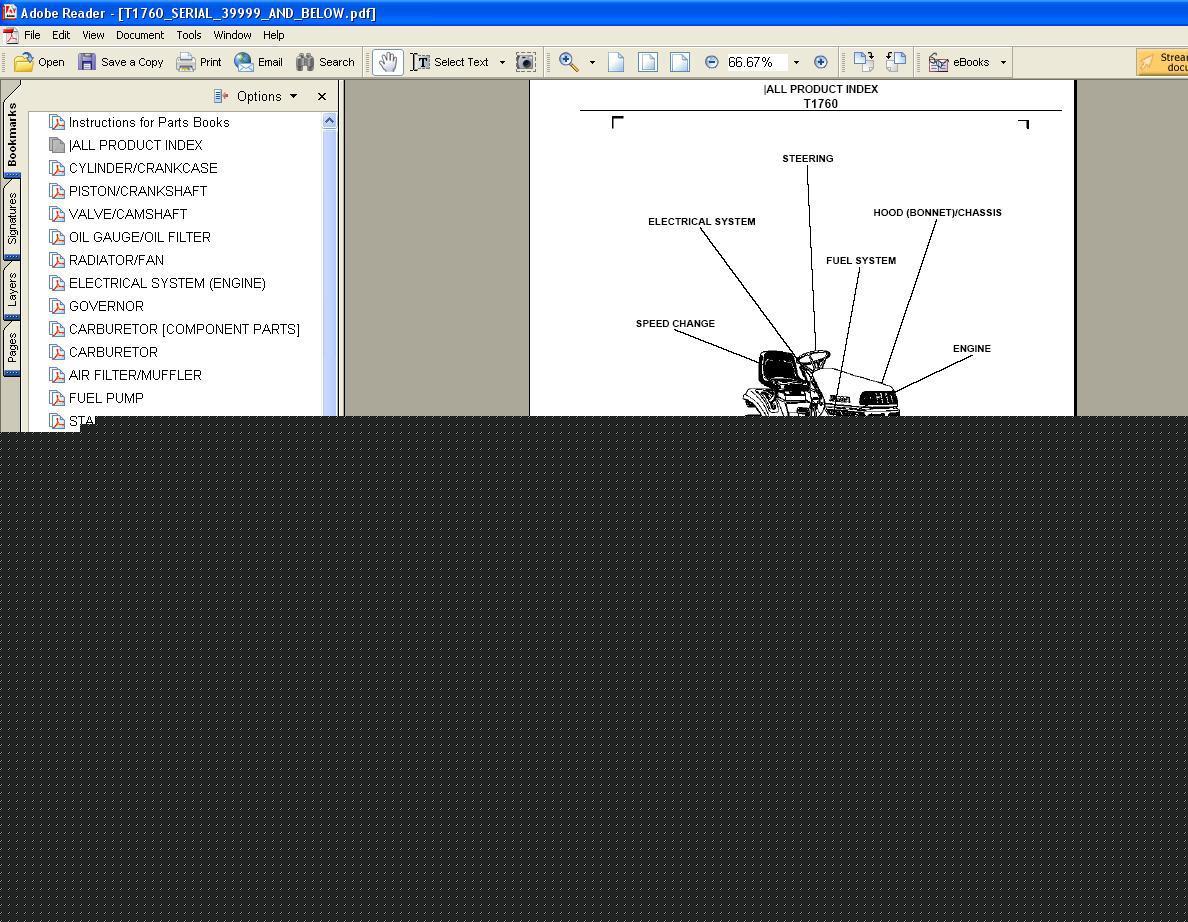Set view to Actual Size page icon
The height and width of the screenshot is (922, 1188).
point(617,62)
